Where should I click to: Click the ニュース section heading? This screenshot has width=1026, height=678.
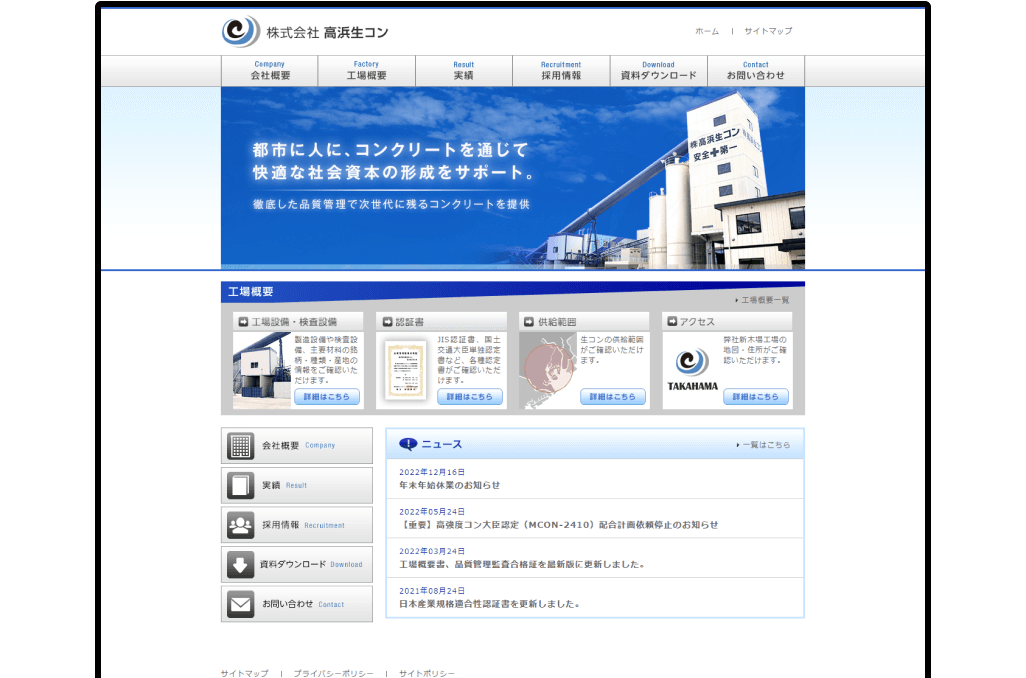point(442,444)
